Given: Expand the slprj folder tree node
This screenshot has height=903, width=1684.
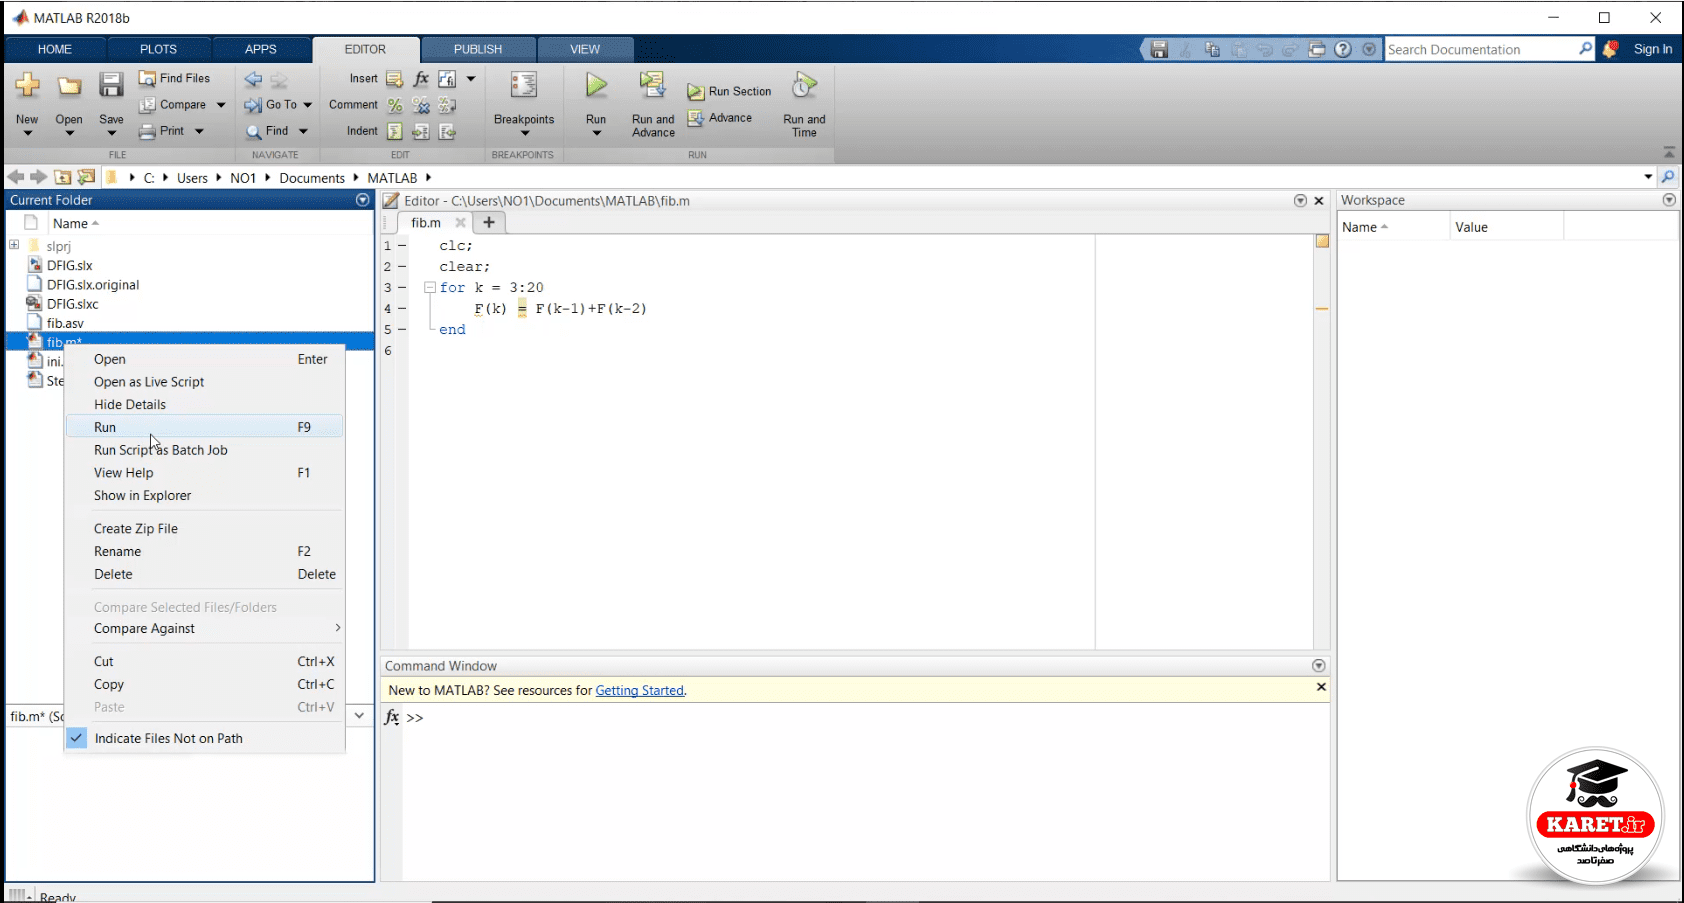Looking at the screenshot, I should [14, 245].
